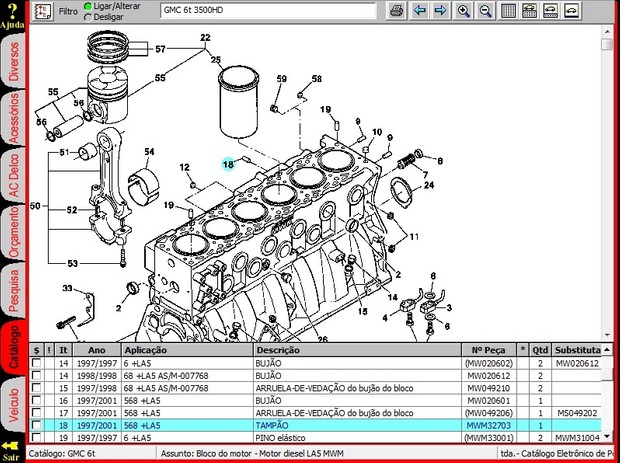
Task: Open Ajuda help question mark
Action: click(12, 15)
